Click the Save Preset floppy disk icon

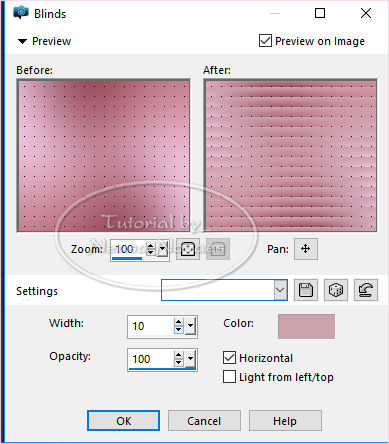pyautogui.click(x=306, y=290)
